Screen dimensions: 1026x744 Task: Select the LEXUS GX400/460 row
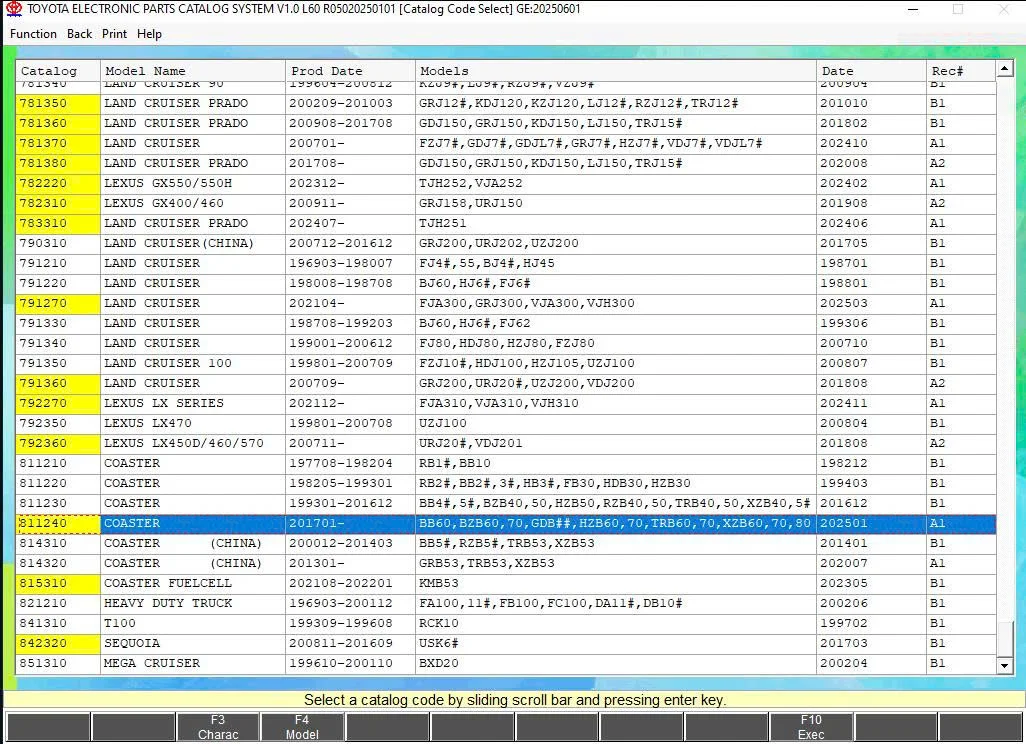pyautogui.click(x=506, y=204)
